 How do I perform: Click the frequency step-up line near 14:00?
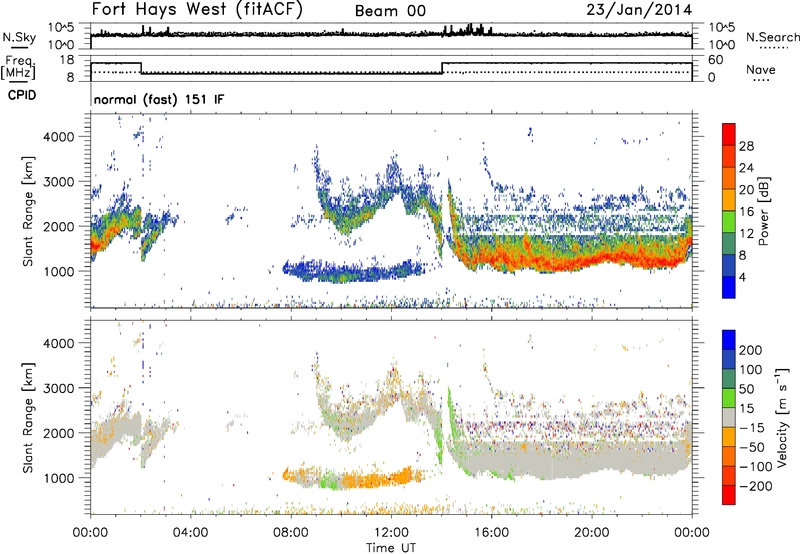(x=442, y=68)
